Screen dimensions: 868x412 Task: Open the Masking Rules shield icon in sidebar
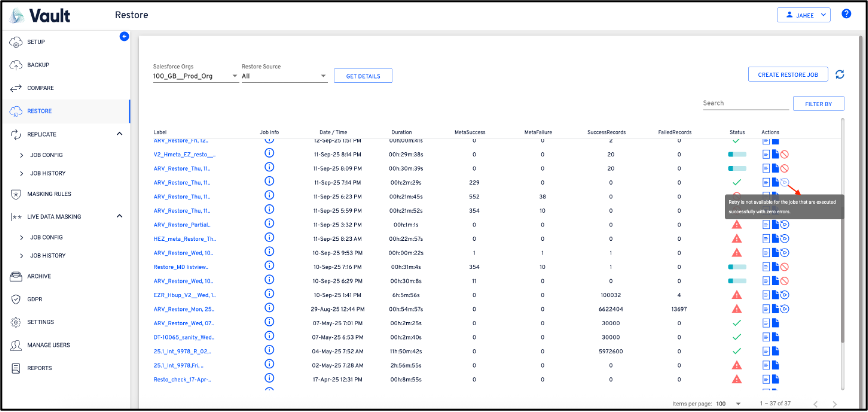click(x=16, y=193)
